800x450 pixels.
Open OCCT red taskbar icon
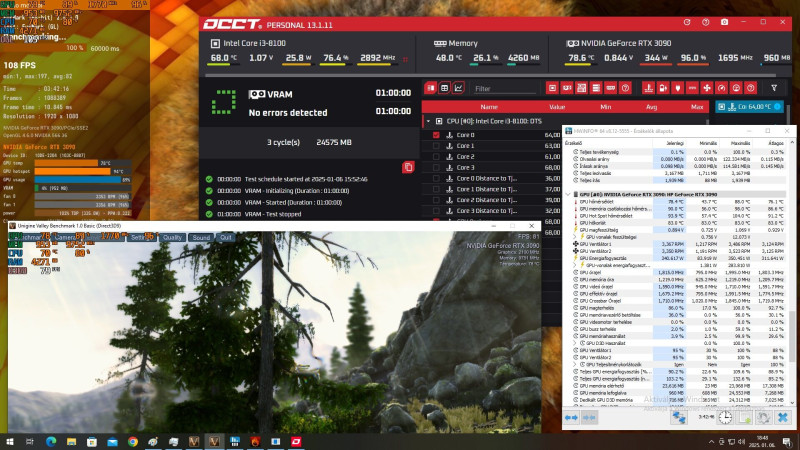(296, 441)
